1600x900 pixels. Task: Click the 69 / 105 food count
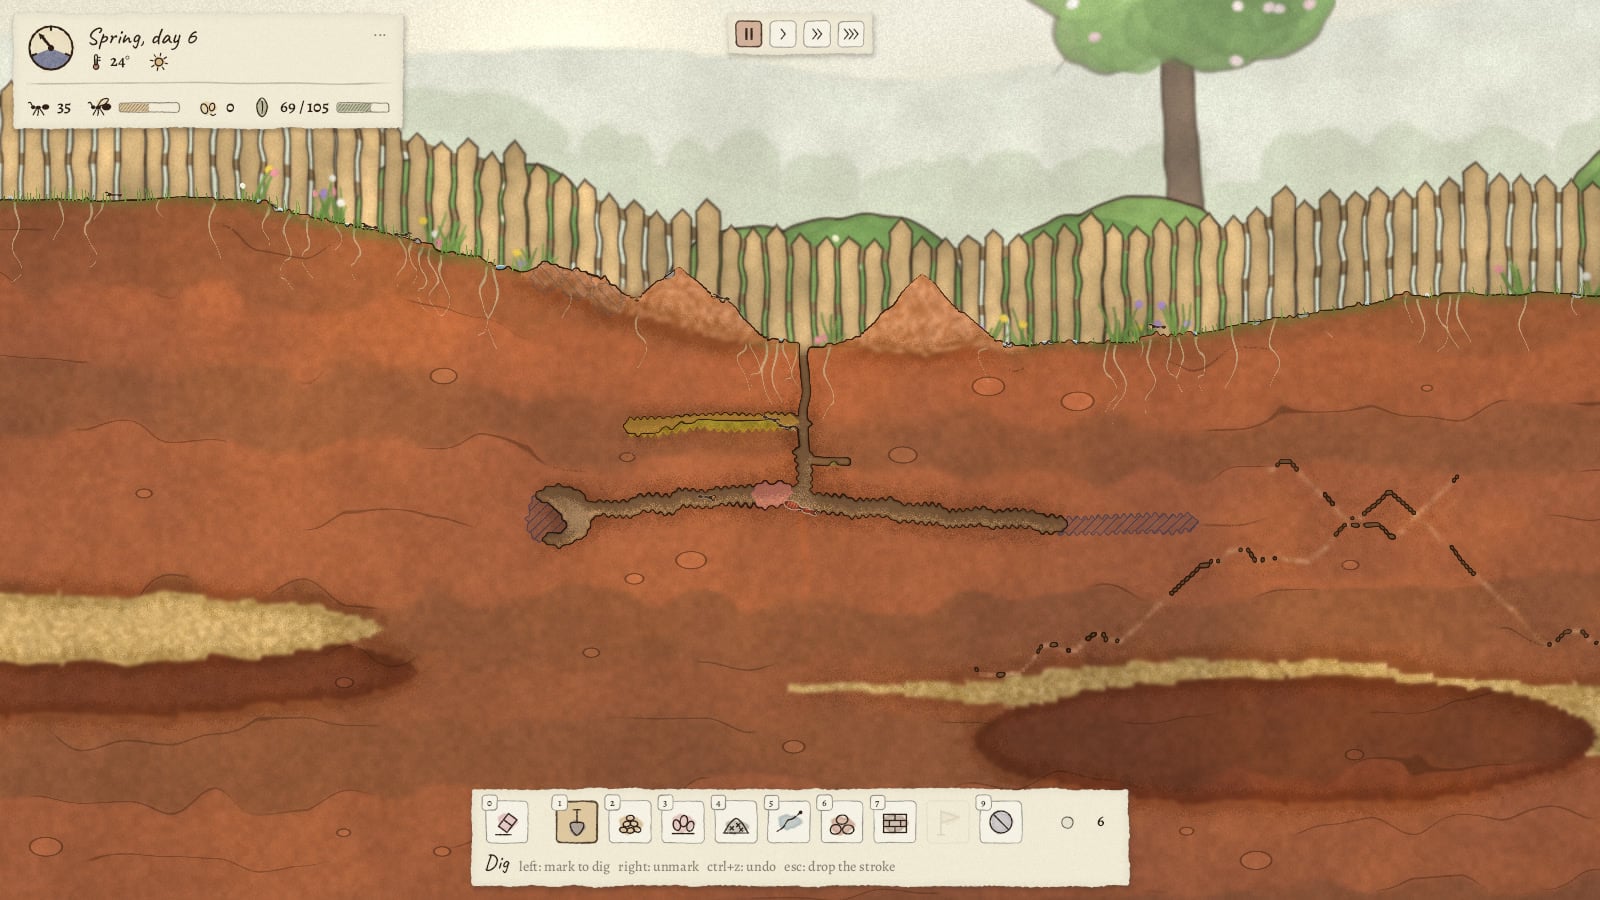pyautogui.click(x=304, y=107)
